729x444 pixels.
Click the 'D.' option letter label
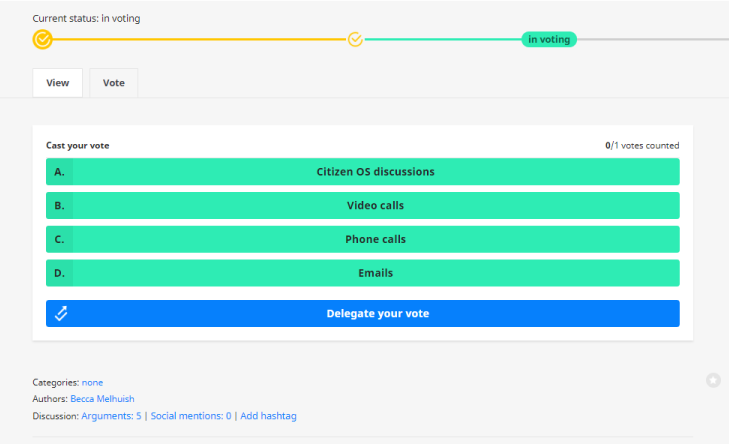[60, 273]
